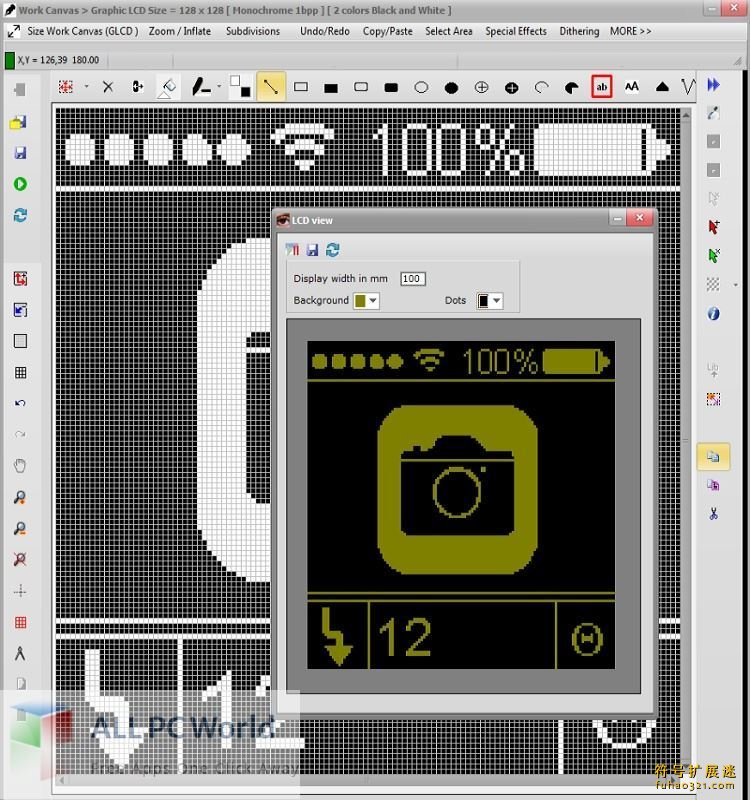Image resolution: width=750 pixels, height=800 pixels.
Task: Select the pencil draw tool
Action: [x=201, y=87]
